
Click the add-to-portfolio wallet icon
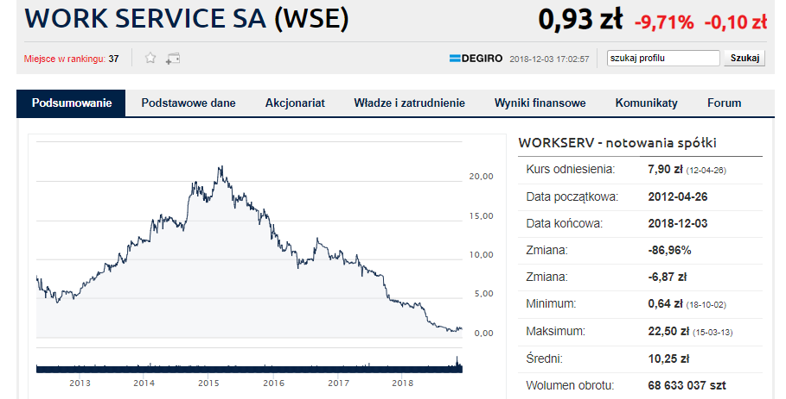(173, 59)
